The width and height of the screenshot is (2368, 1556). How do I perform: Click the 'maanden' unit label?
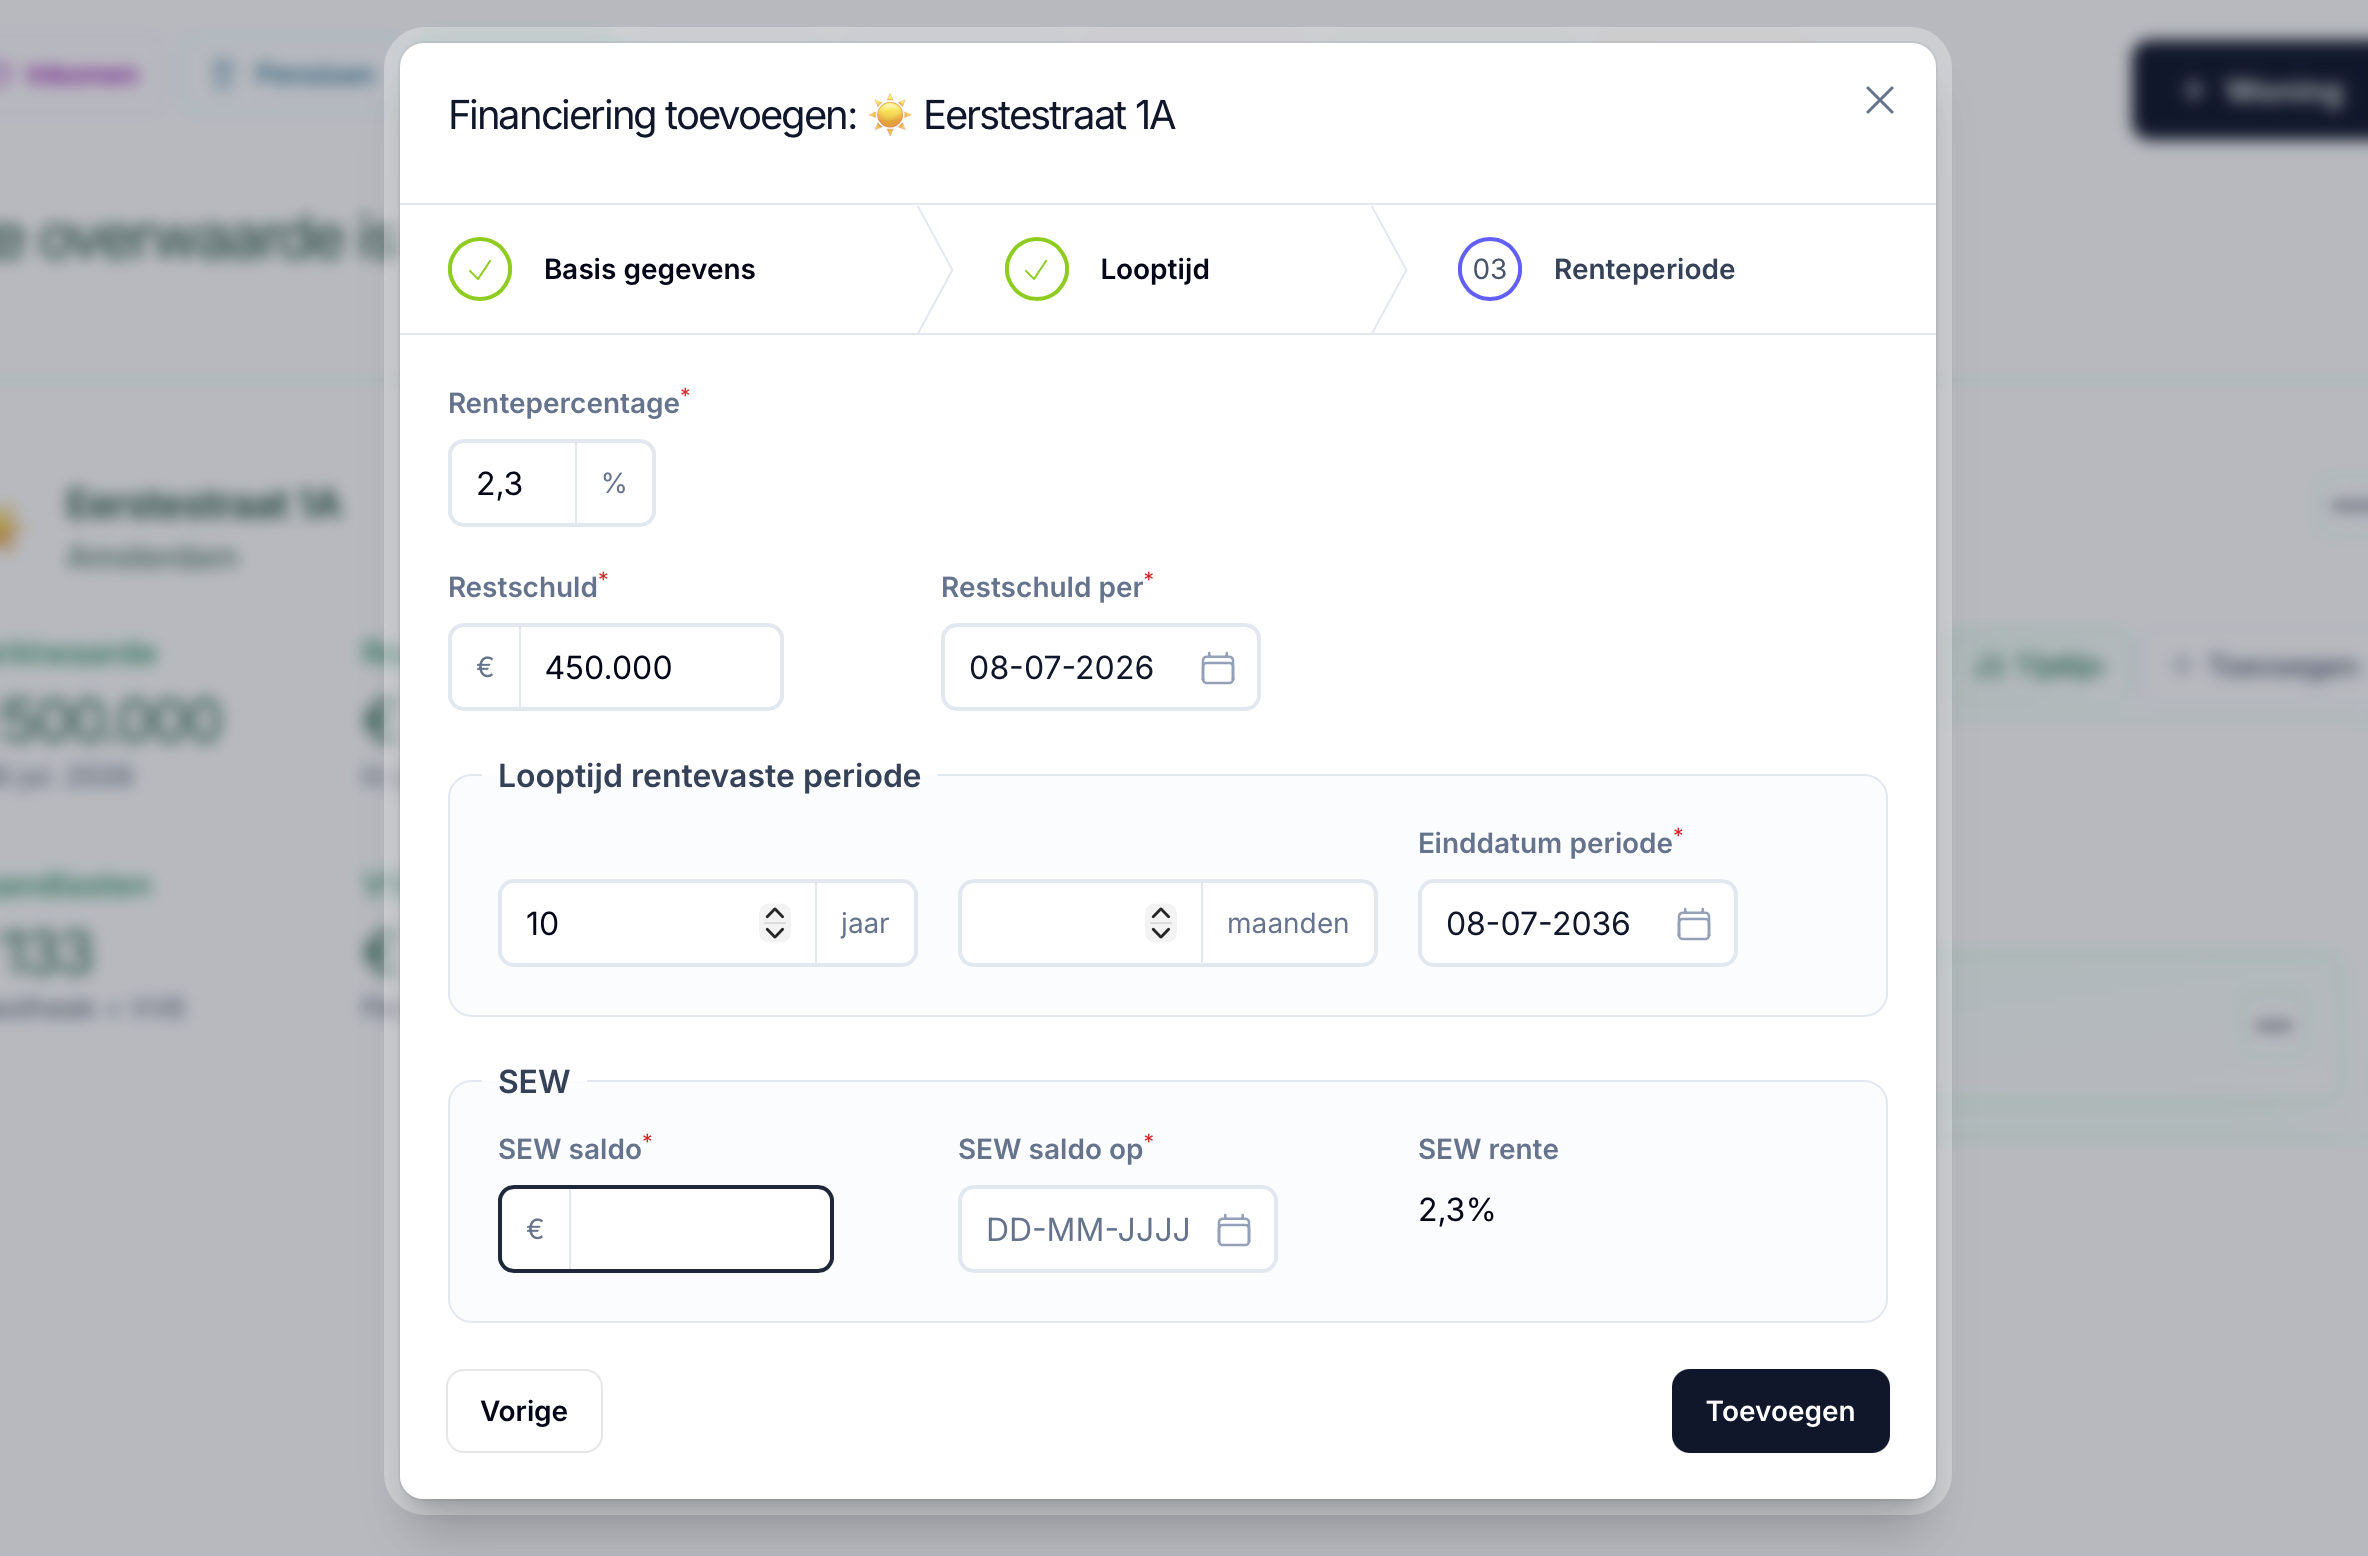point(1287,923)
